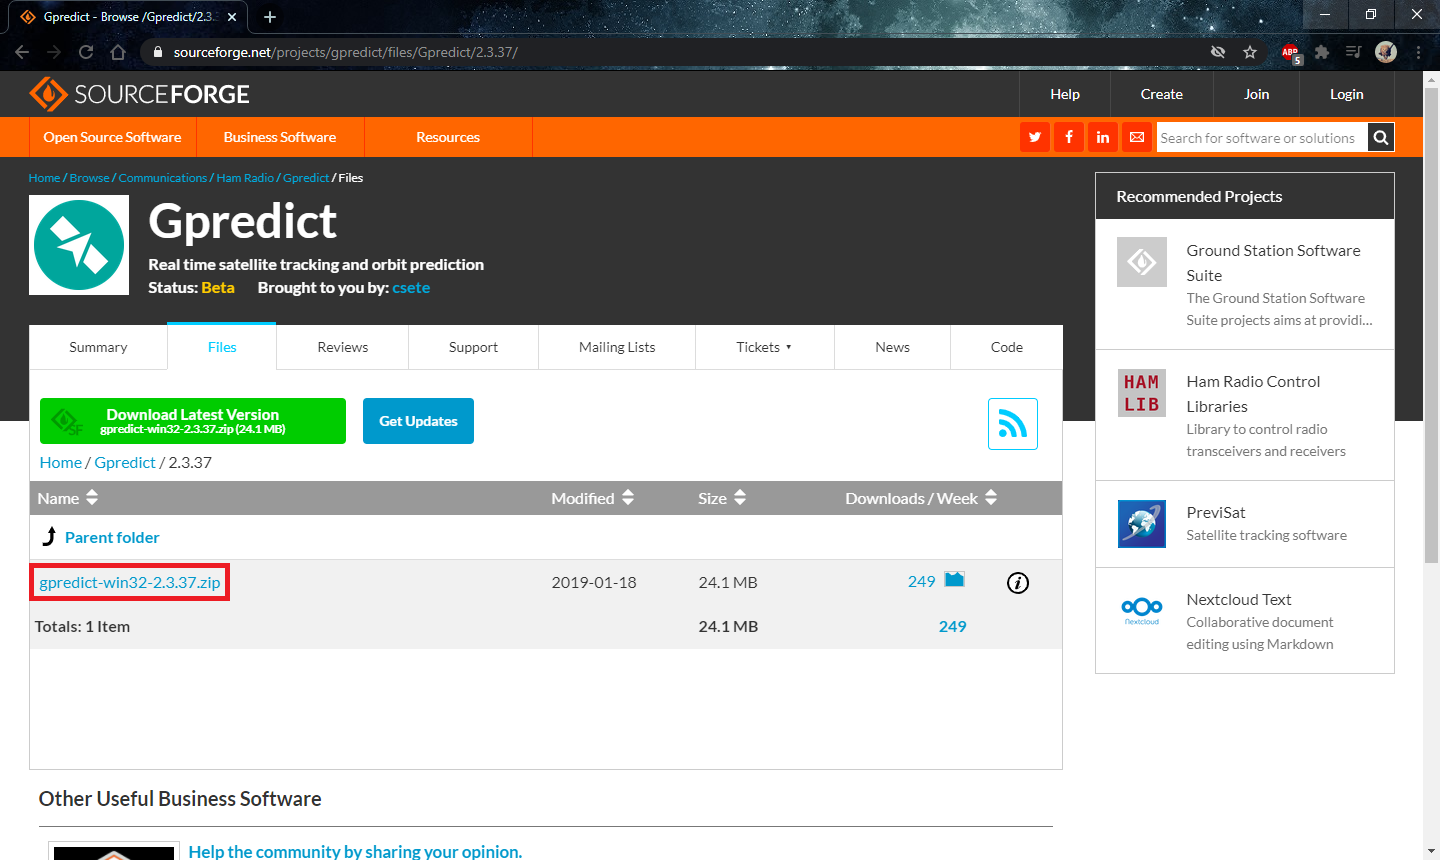Click the newsletter envelope icon
This screenshot has width=1440, height=860.
coord(1137,137)
